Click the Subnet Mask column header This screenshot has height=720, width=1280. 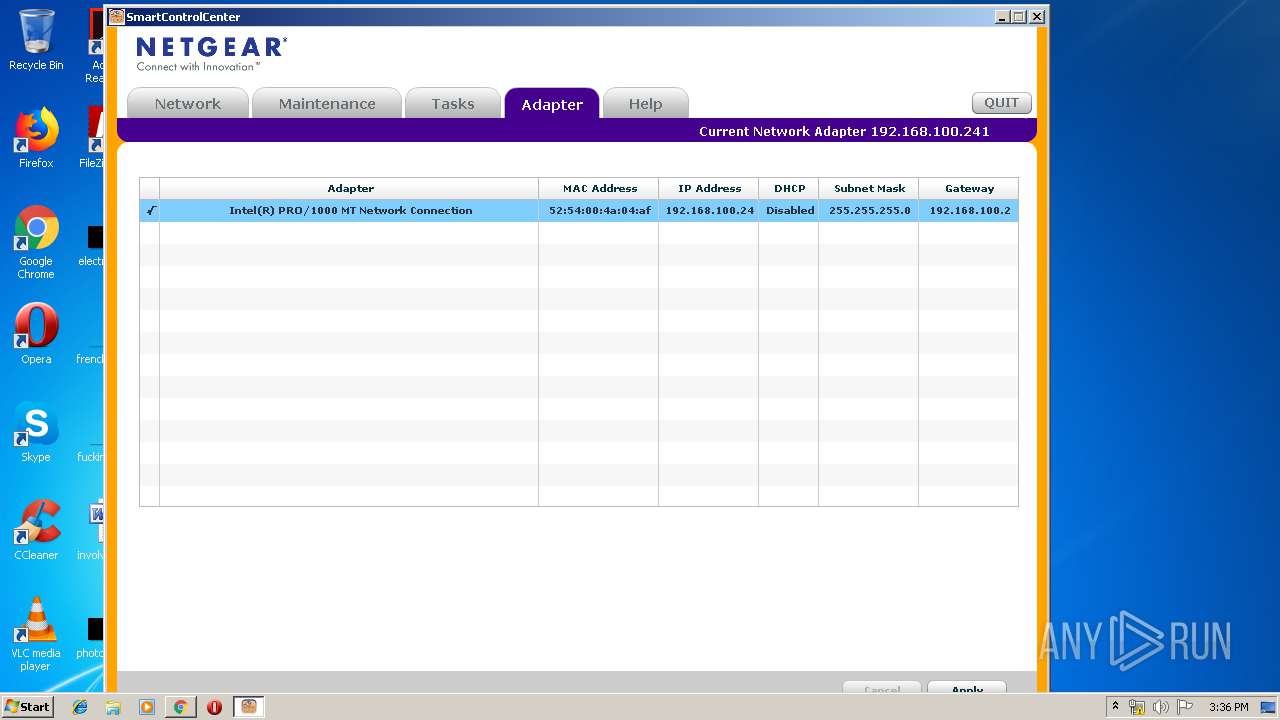[x=869, y=189]
